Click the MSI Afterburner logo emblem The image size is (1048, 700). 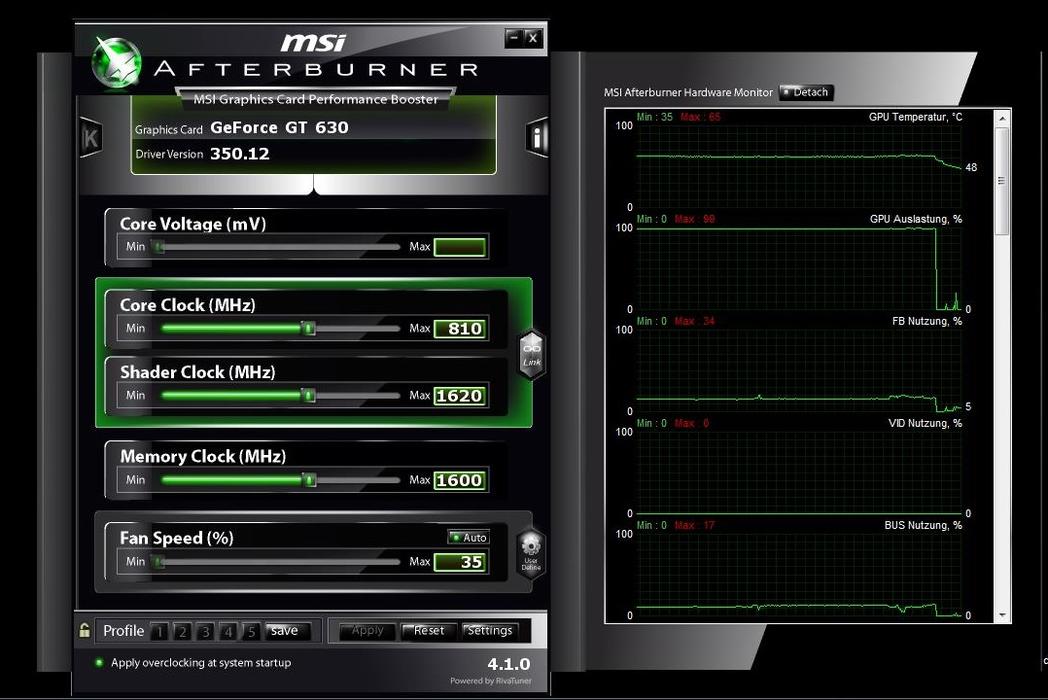point(116,64)
